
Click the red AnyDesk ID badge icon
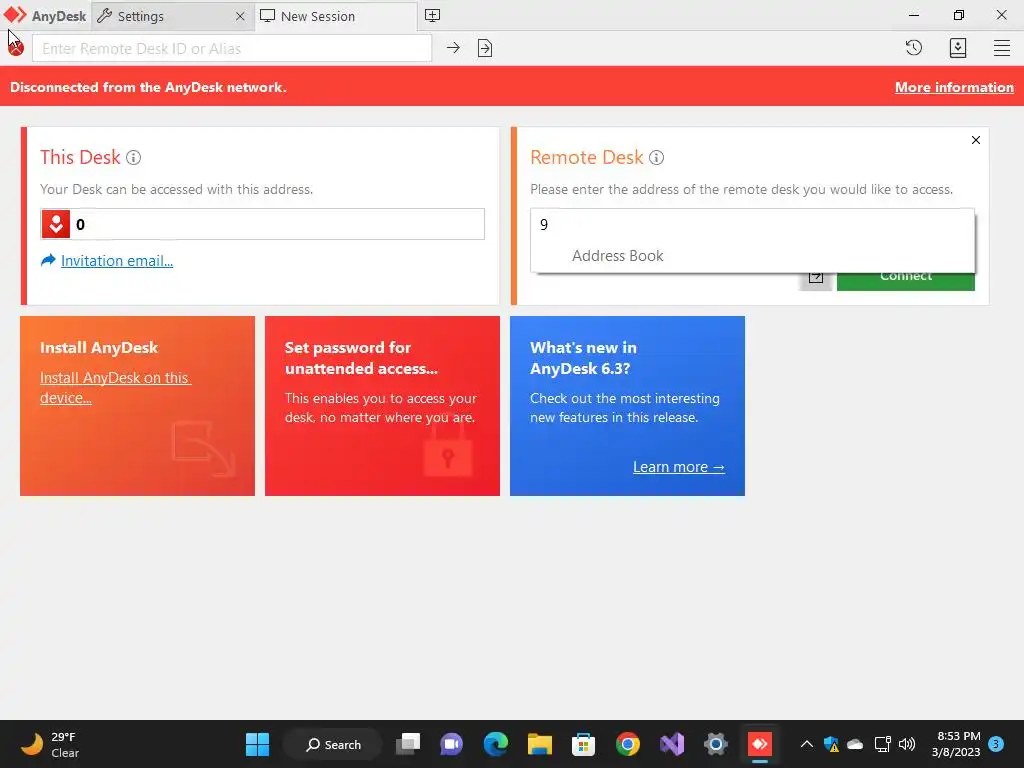(x=56, y=225)
